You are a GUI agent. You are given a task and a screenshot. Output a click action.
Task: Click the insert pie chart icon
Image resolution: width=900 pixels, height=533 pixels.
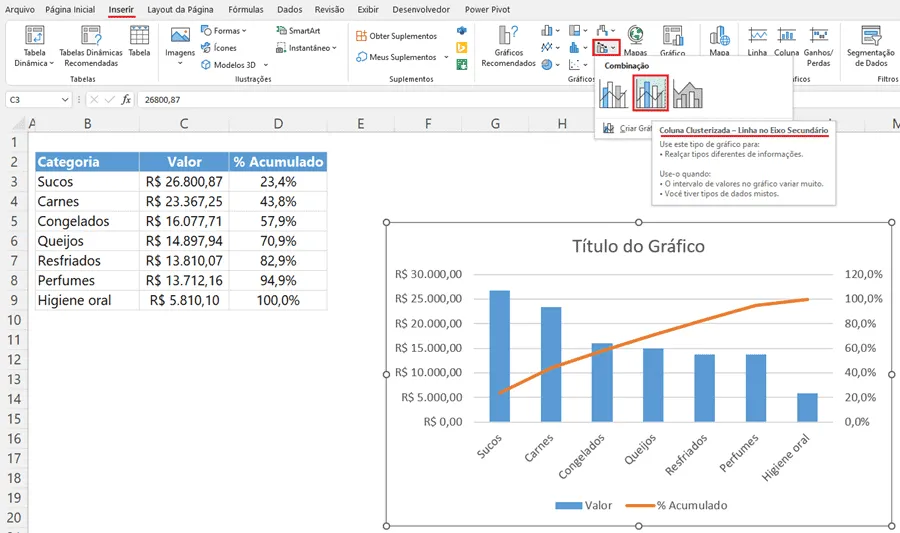[546, 64]
